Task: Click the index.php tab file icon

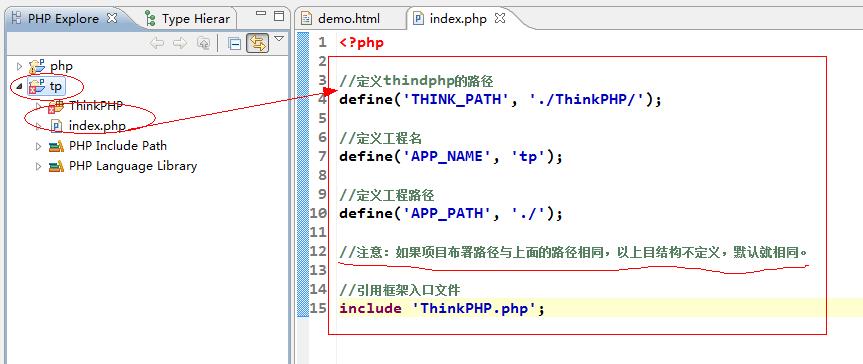Action: tap(419, 19)
